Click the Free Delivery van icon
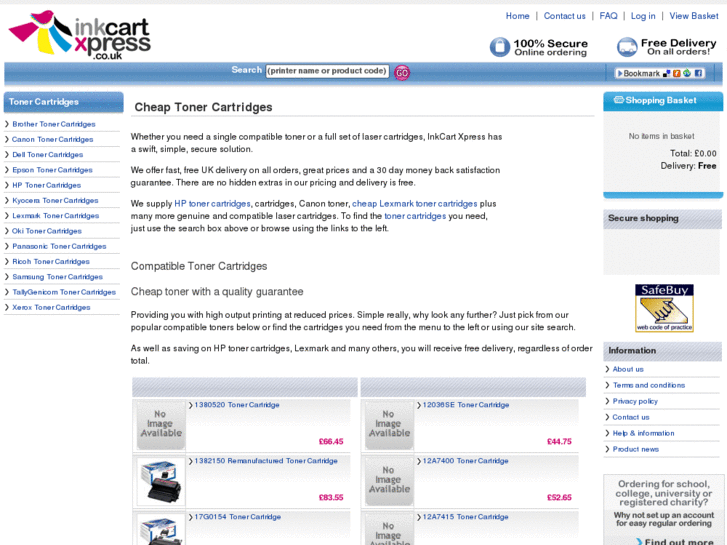The width and height of the screenshot is (727, 545). 627,47
